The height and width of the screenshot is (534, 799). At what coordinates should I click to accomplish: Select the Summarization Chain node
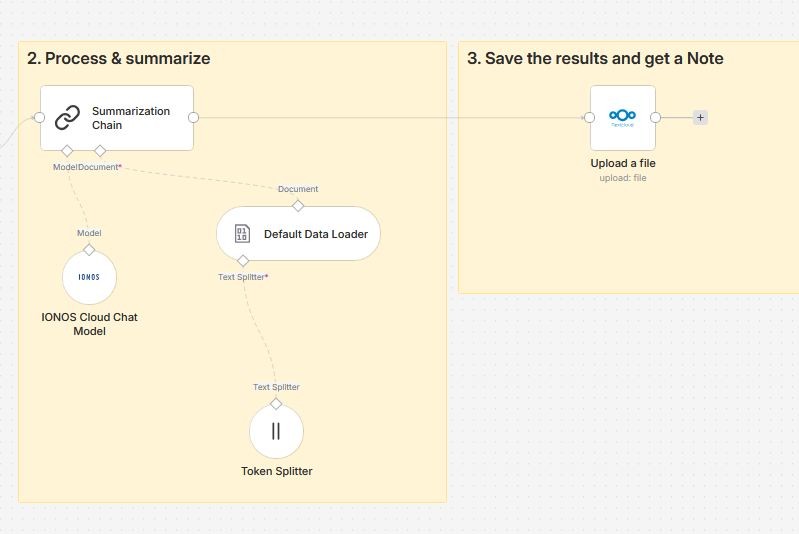click(117, 118)
